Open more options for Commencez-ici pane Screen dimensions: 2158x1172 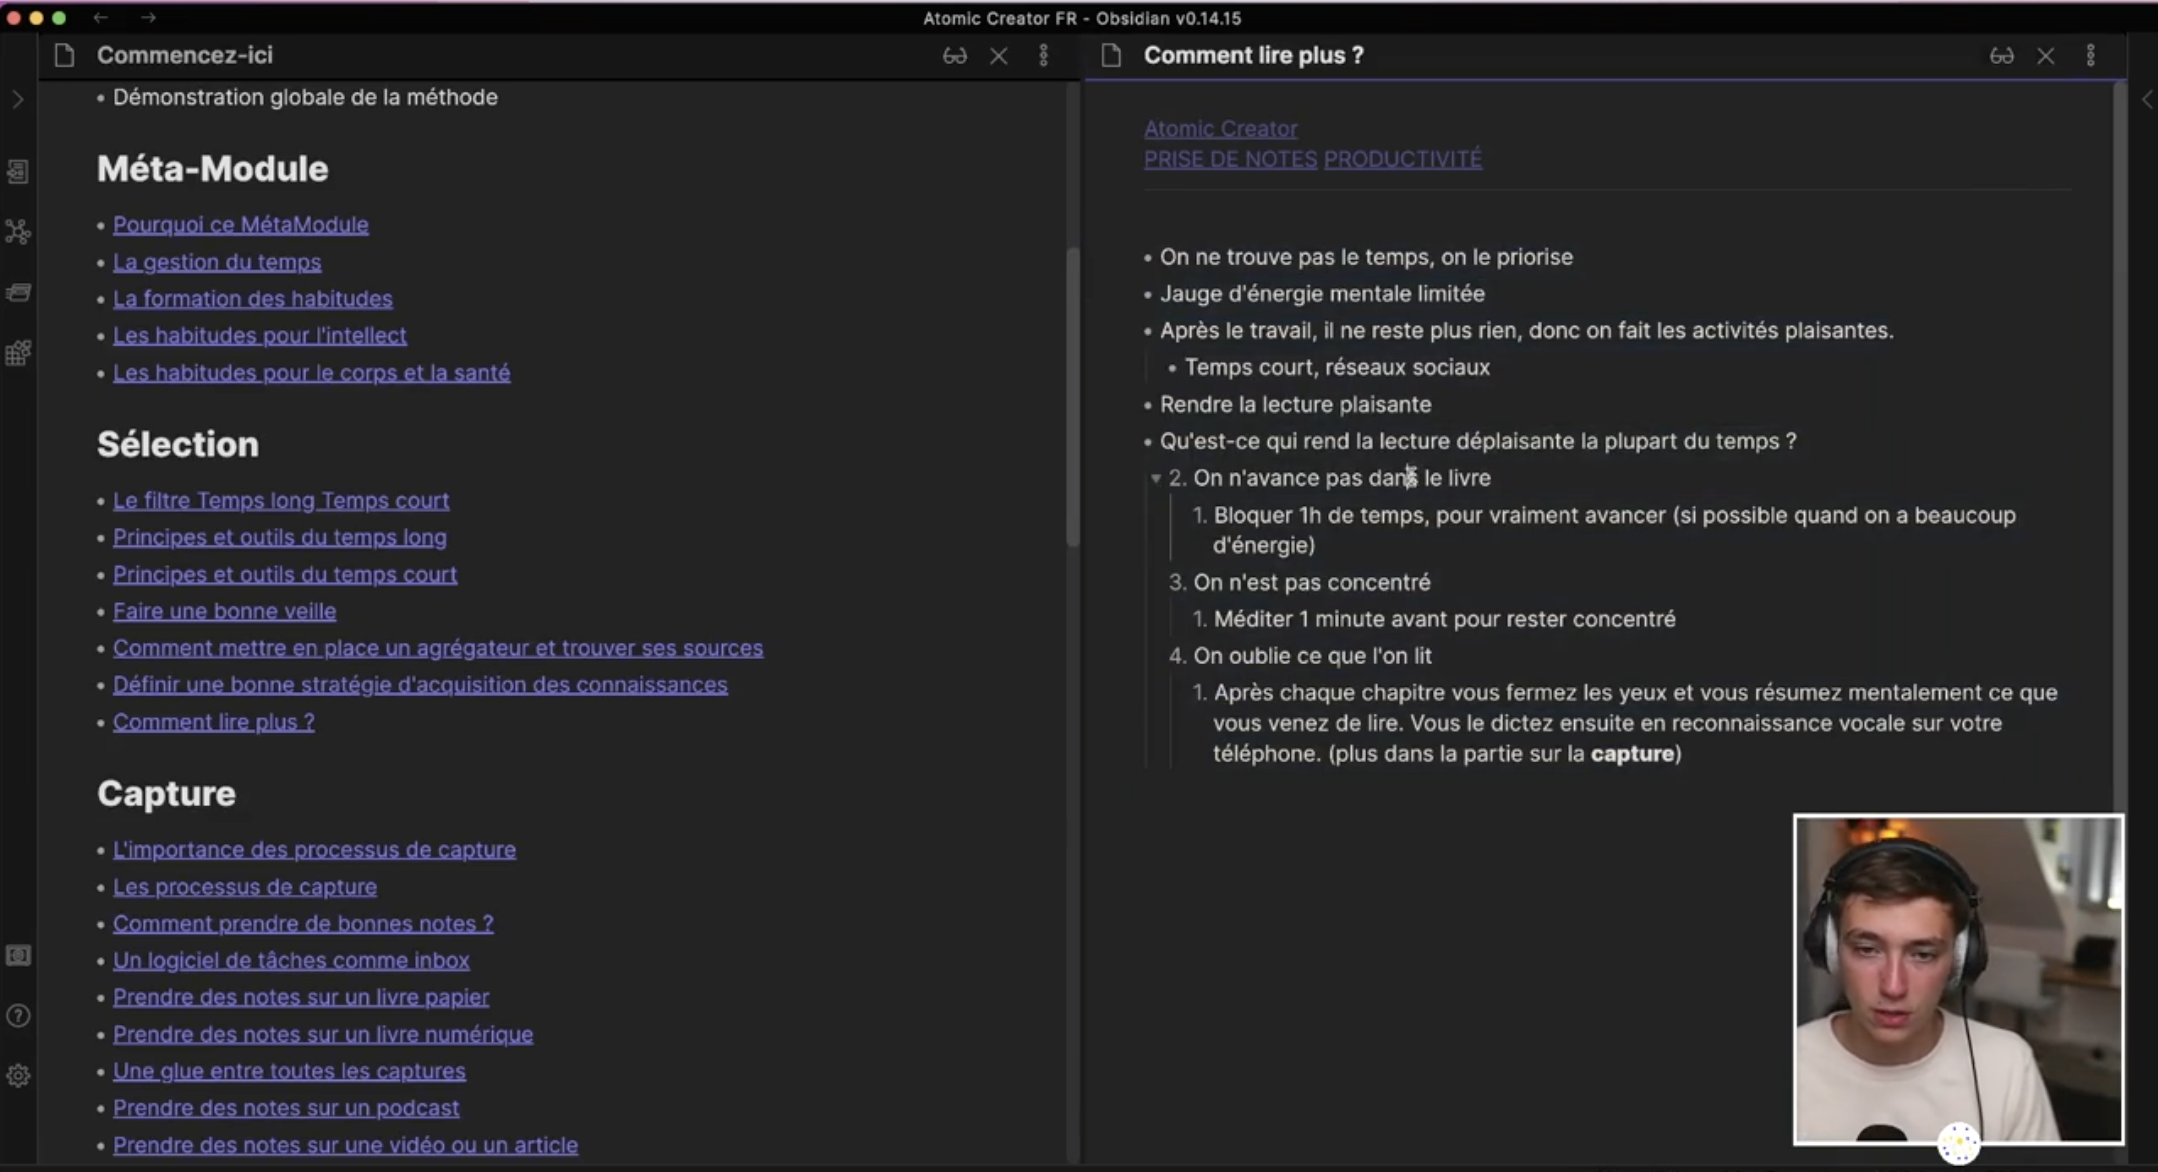click(x=1043, y=56)
